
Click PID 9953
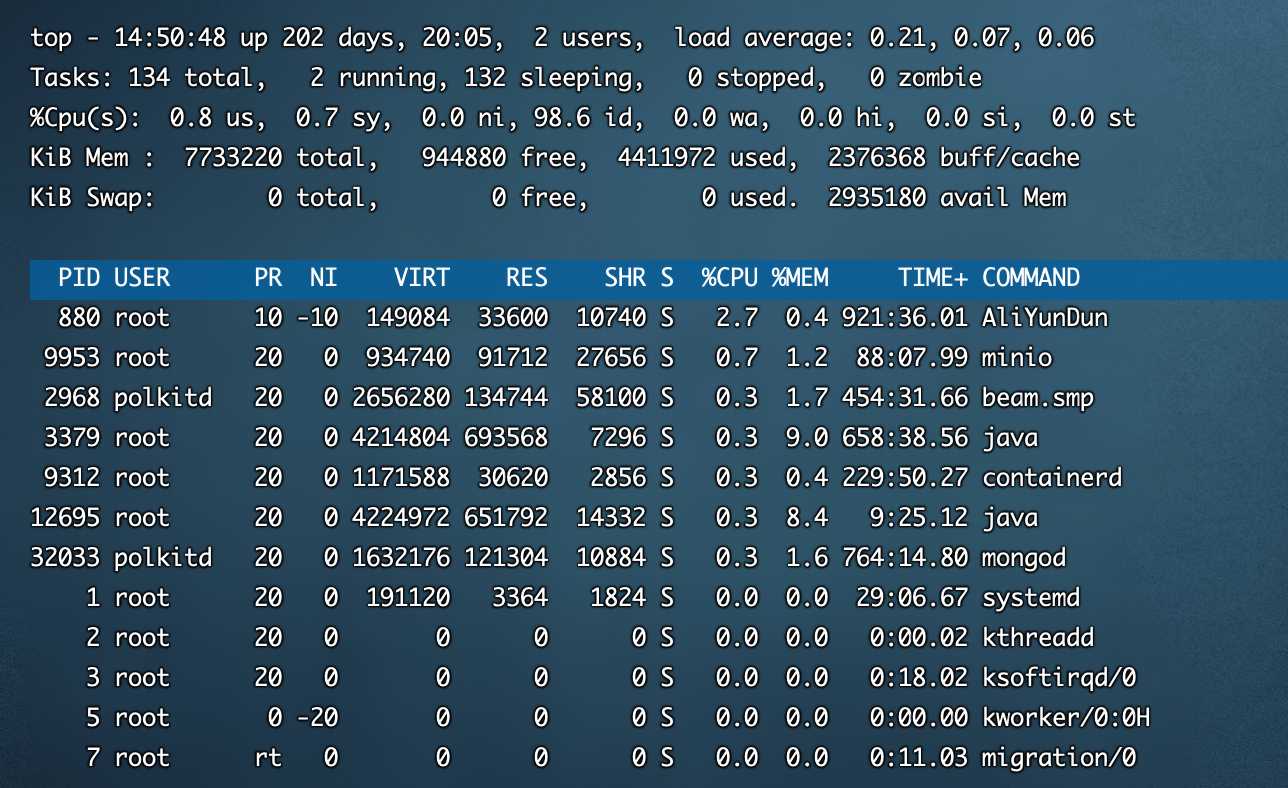[72, 358]
